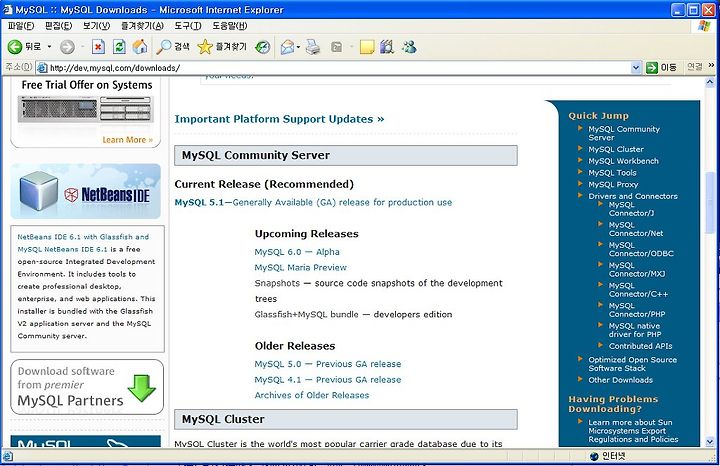
Task: Open MySQL Connector/J in Quick Jump
Action: point(631,209)
